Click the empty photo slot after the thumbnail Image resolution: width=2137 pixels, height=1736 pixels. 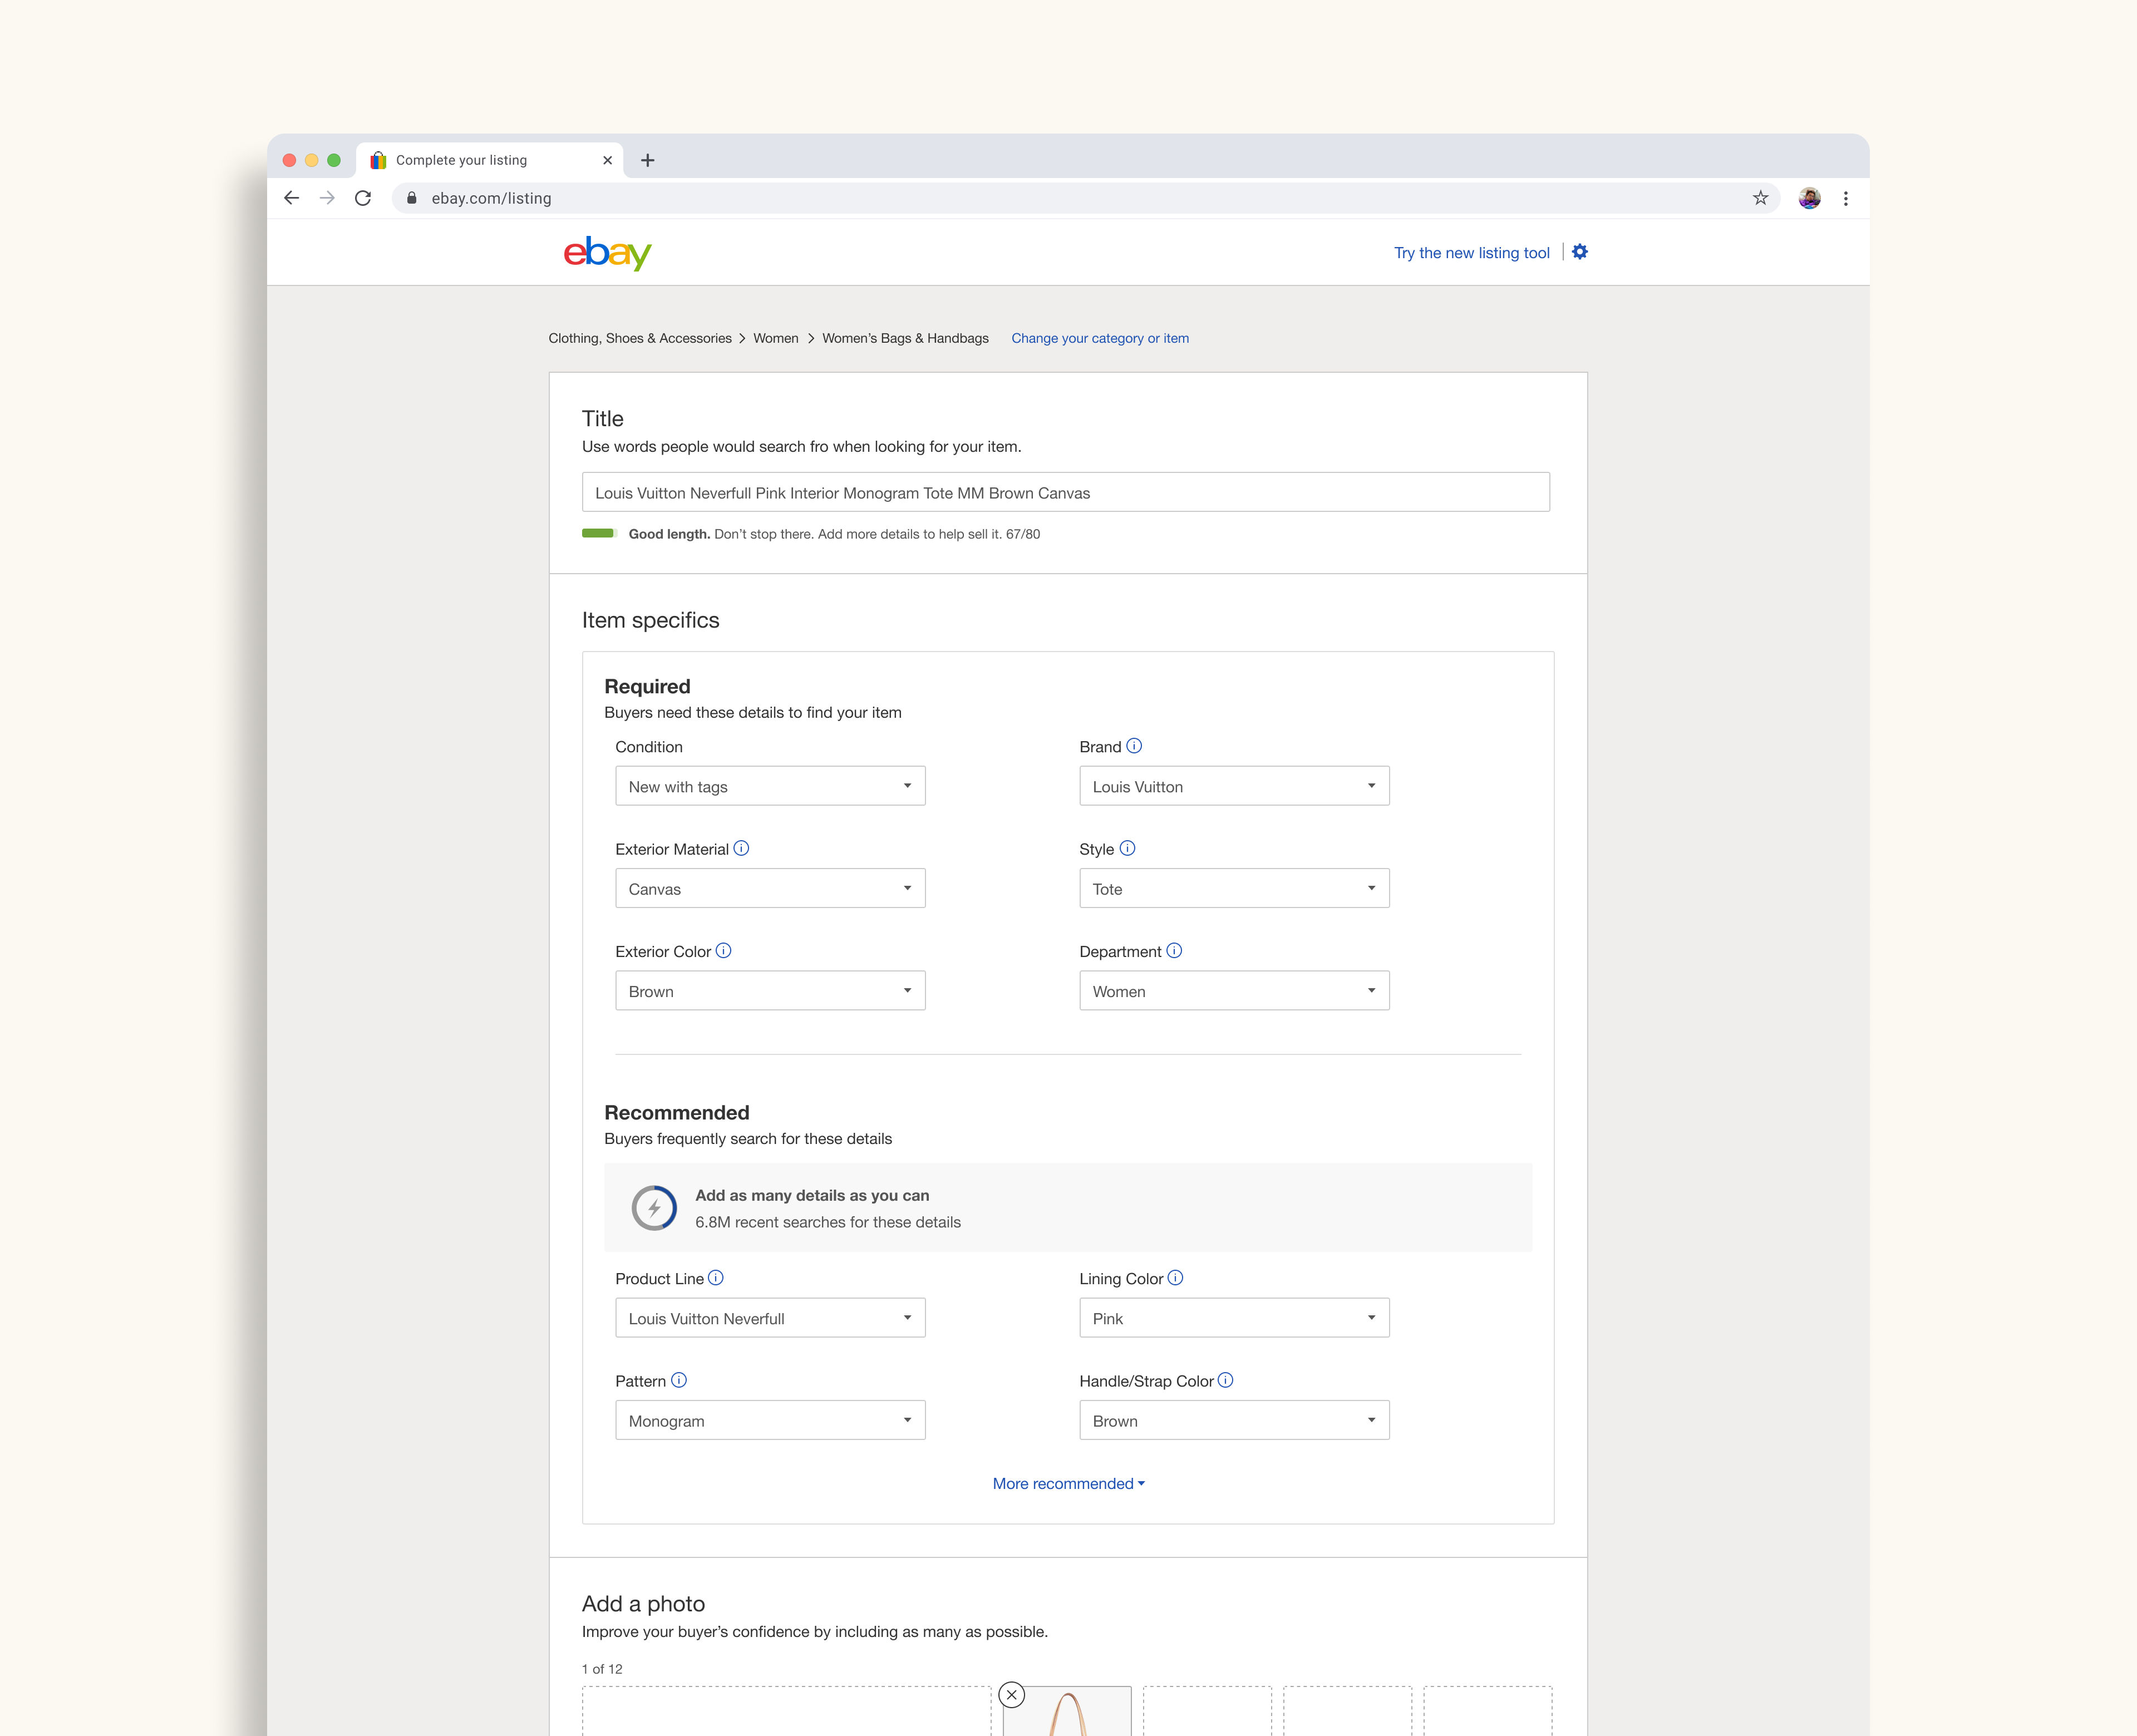point(1207,1711)
